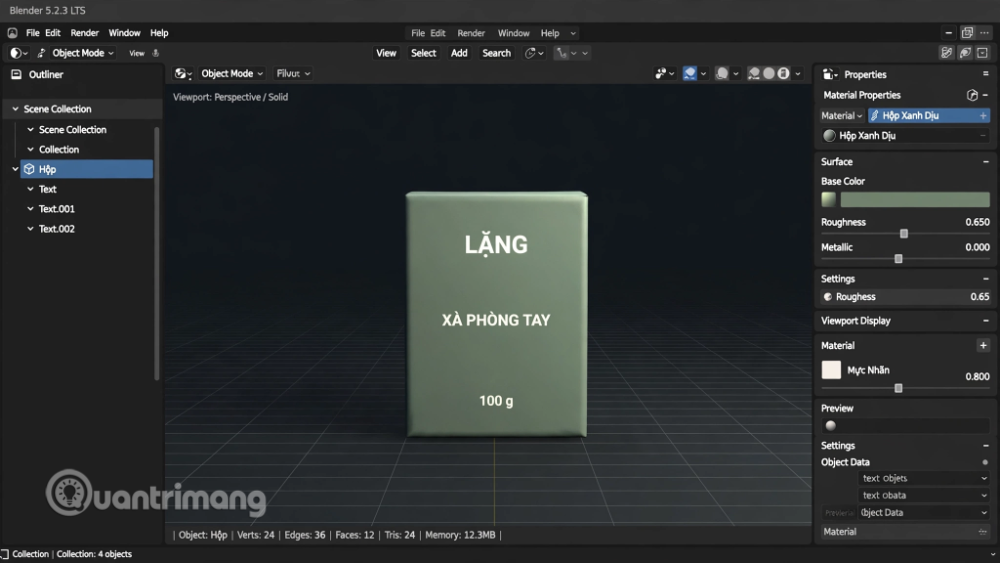Viewport: 1000px width, 563px height.
Task: Click plus button in lower Material panel
Action: point(983,346)
